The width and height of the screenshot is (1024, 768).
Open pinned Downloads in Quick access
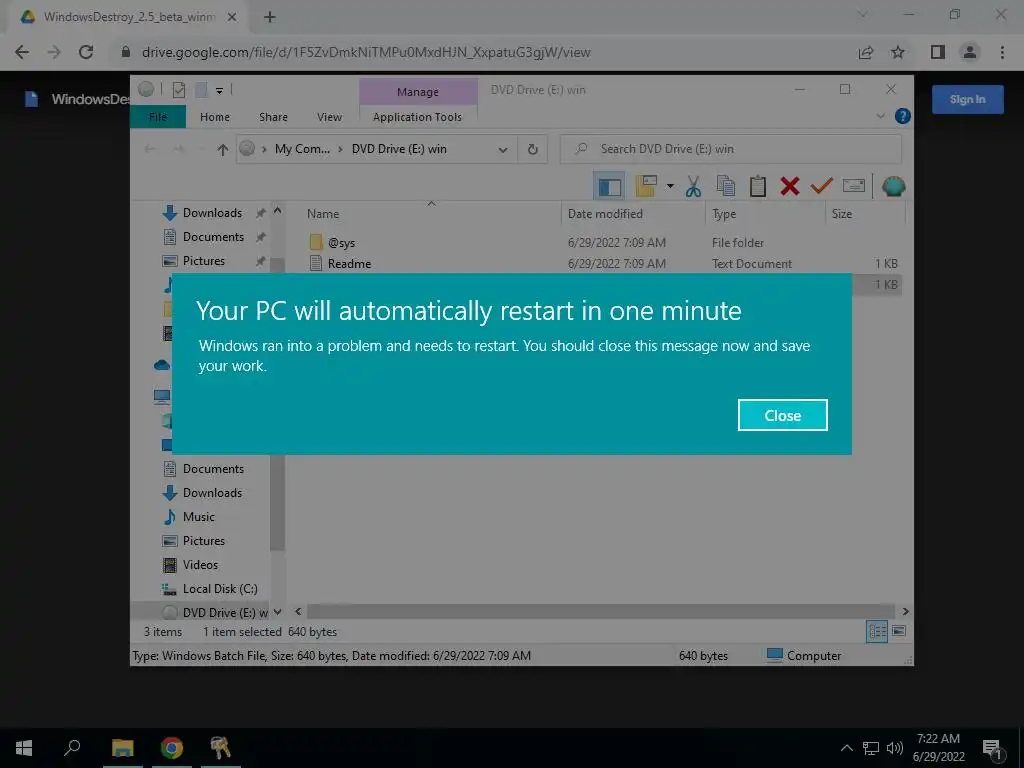[212, 213]
